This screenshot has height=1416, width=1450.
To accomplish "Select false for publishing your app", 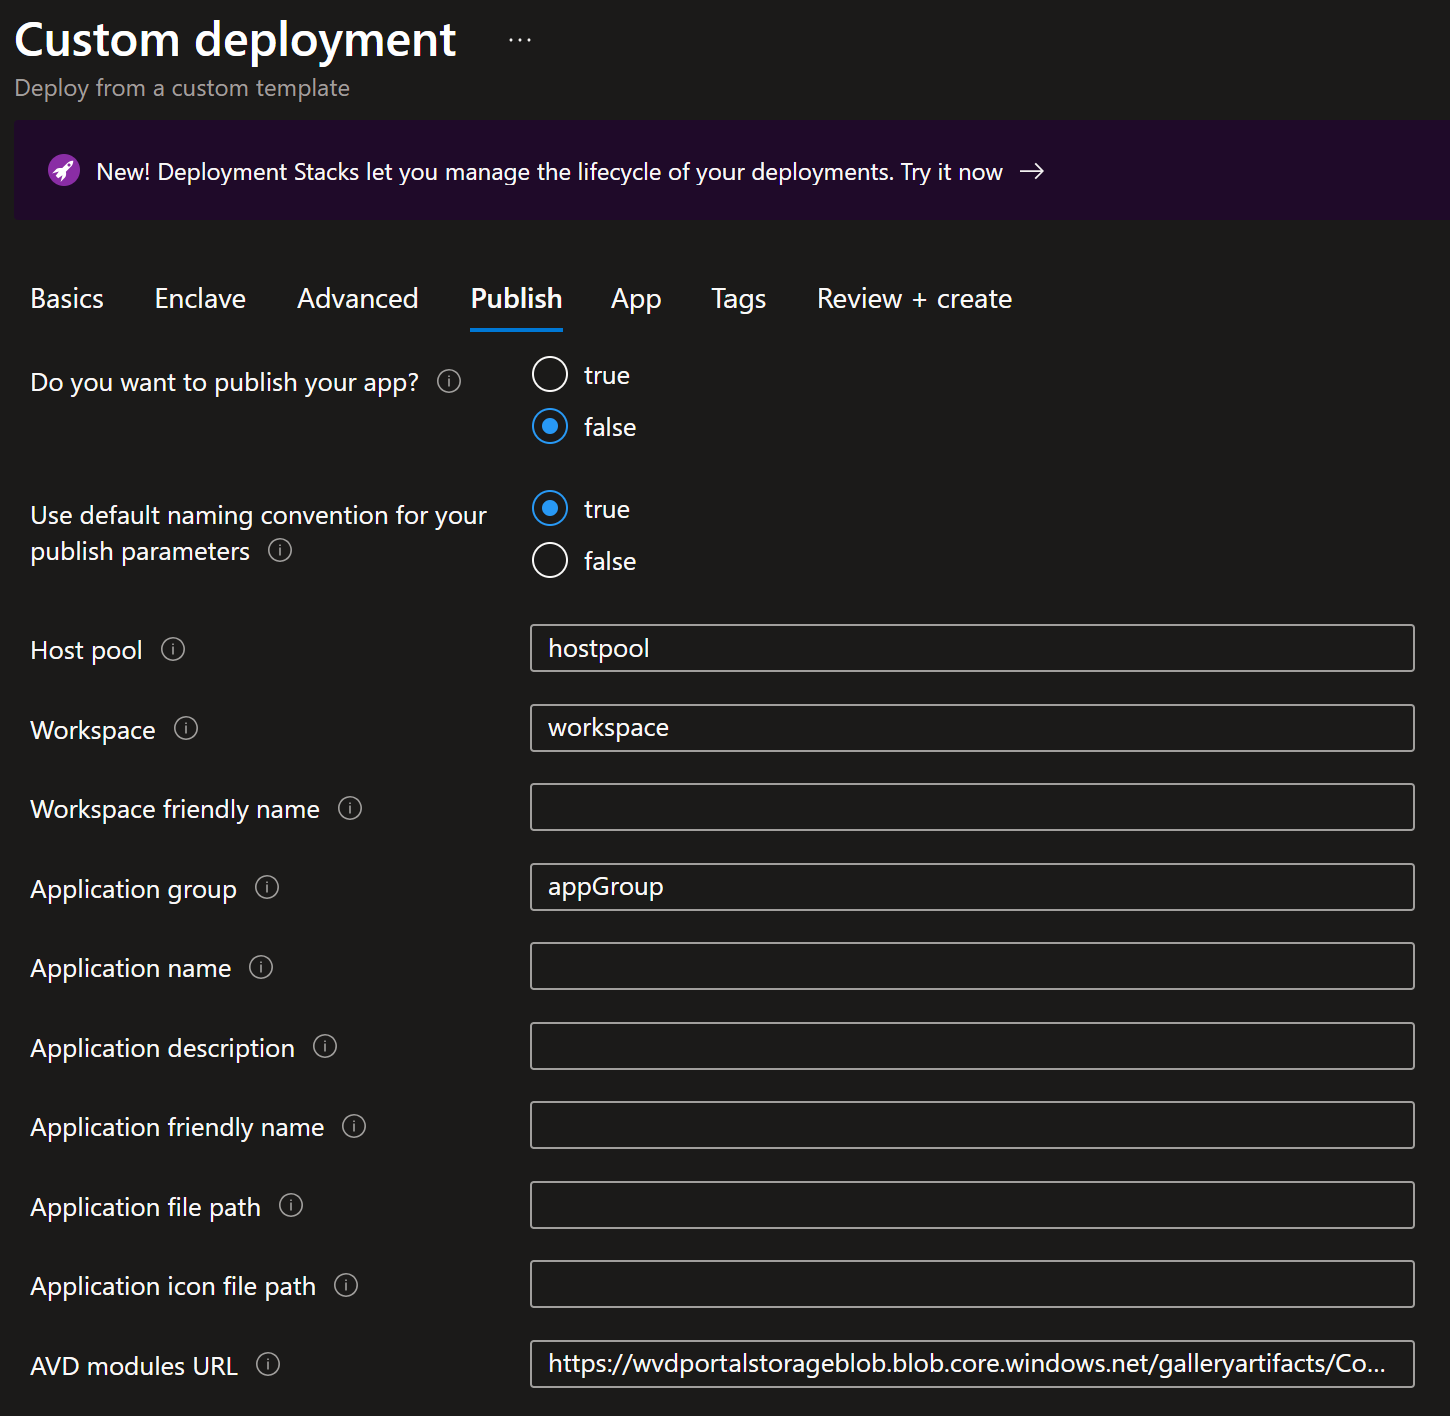I will pyautogui.click(x=550, y=427).
